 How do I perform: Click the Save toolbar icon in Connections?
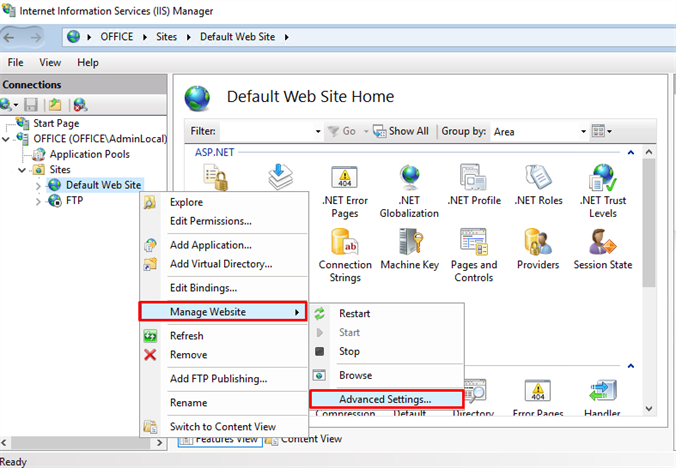(31, 105)
